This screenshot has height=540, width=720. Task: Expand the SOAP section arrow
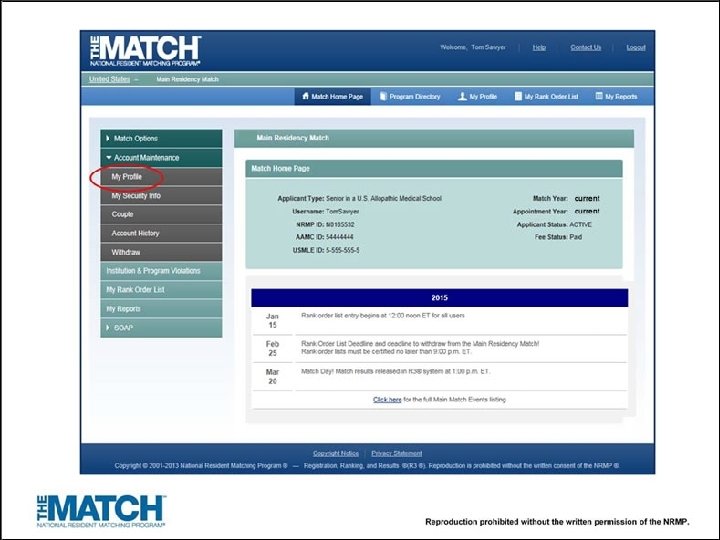(108, 327)
